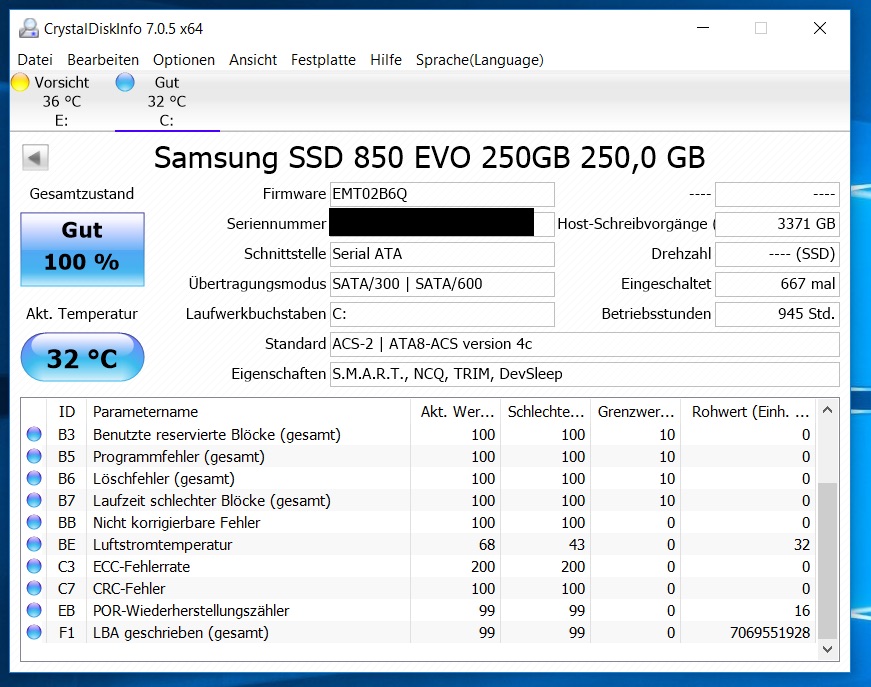Select the POR-Wiederherstellungszähler row text
871x687 pixels.
tap(191, 610)
